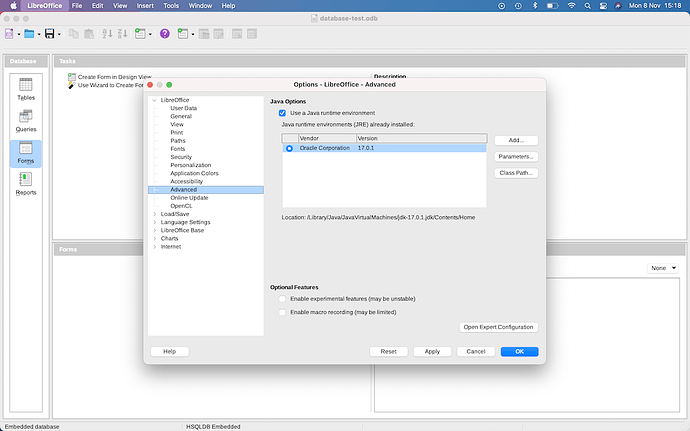Expand the Language Settings tree node
This screenshot has height=431, width=690.
click(154, 222)
